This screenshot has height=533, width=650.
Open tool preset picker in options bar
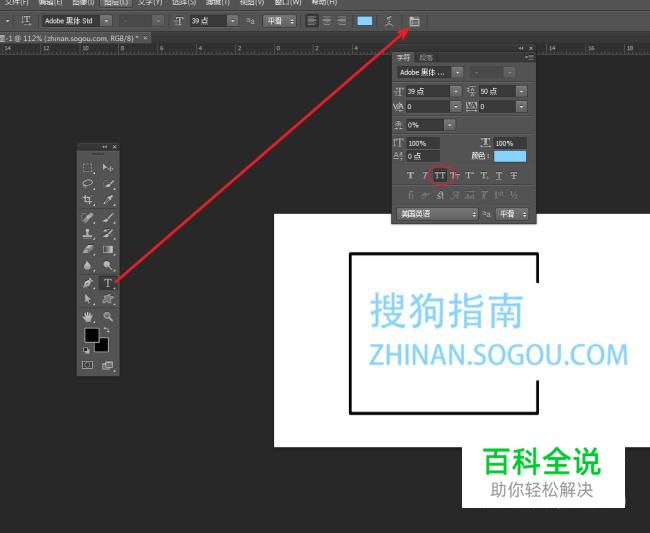[x=7, y=21]
